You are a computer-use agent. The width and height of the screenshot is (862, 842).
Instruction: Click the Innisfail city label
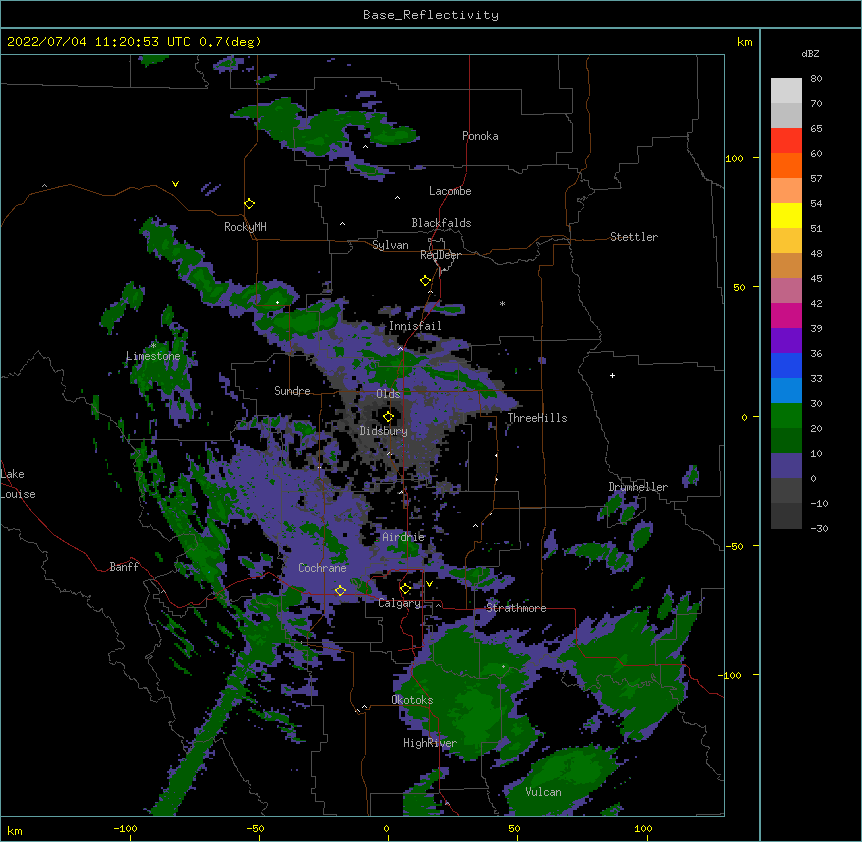[x=415, y=326]
